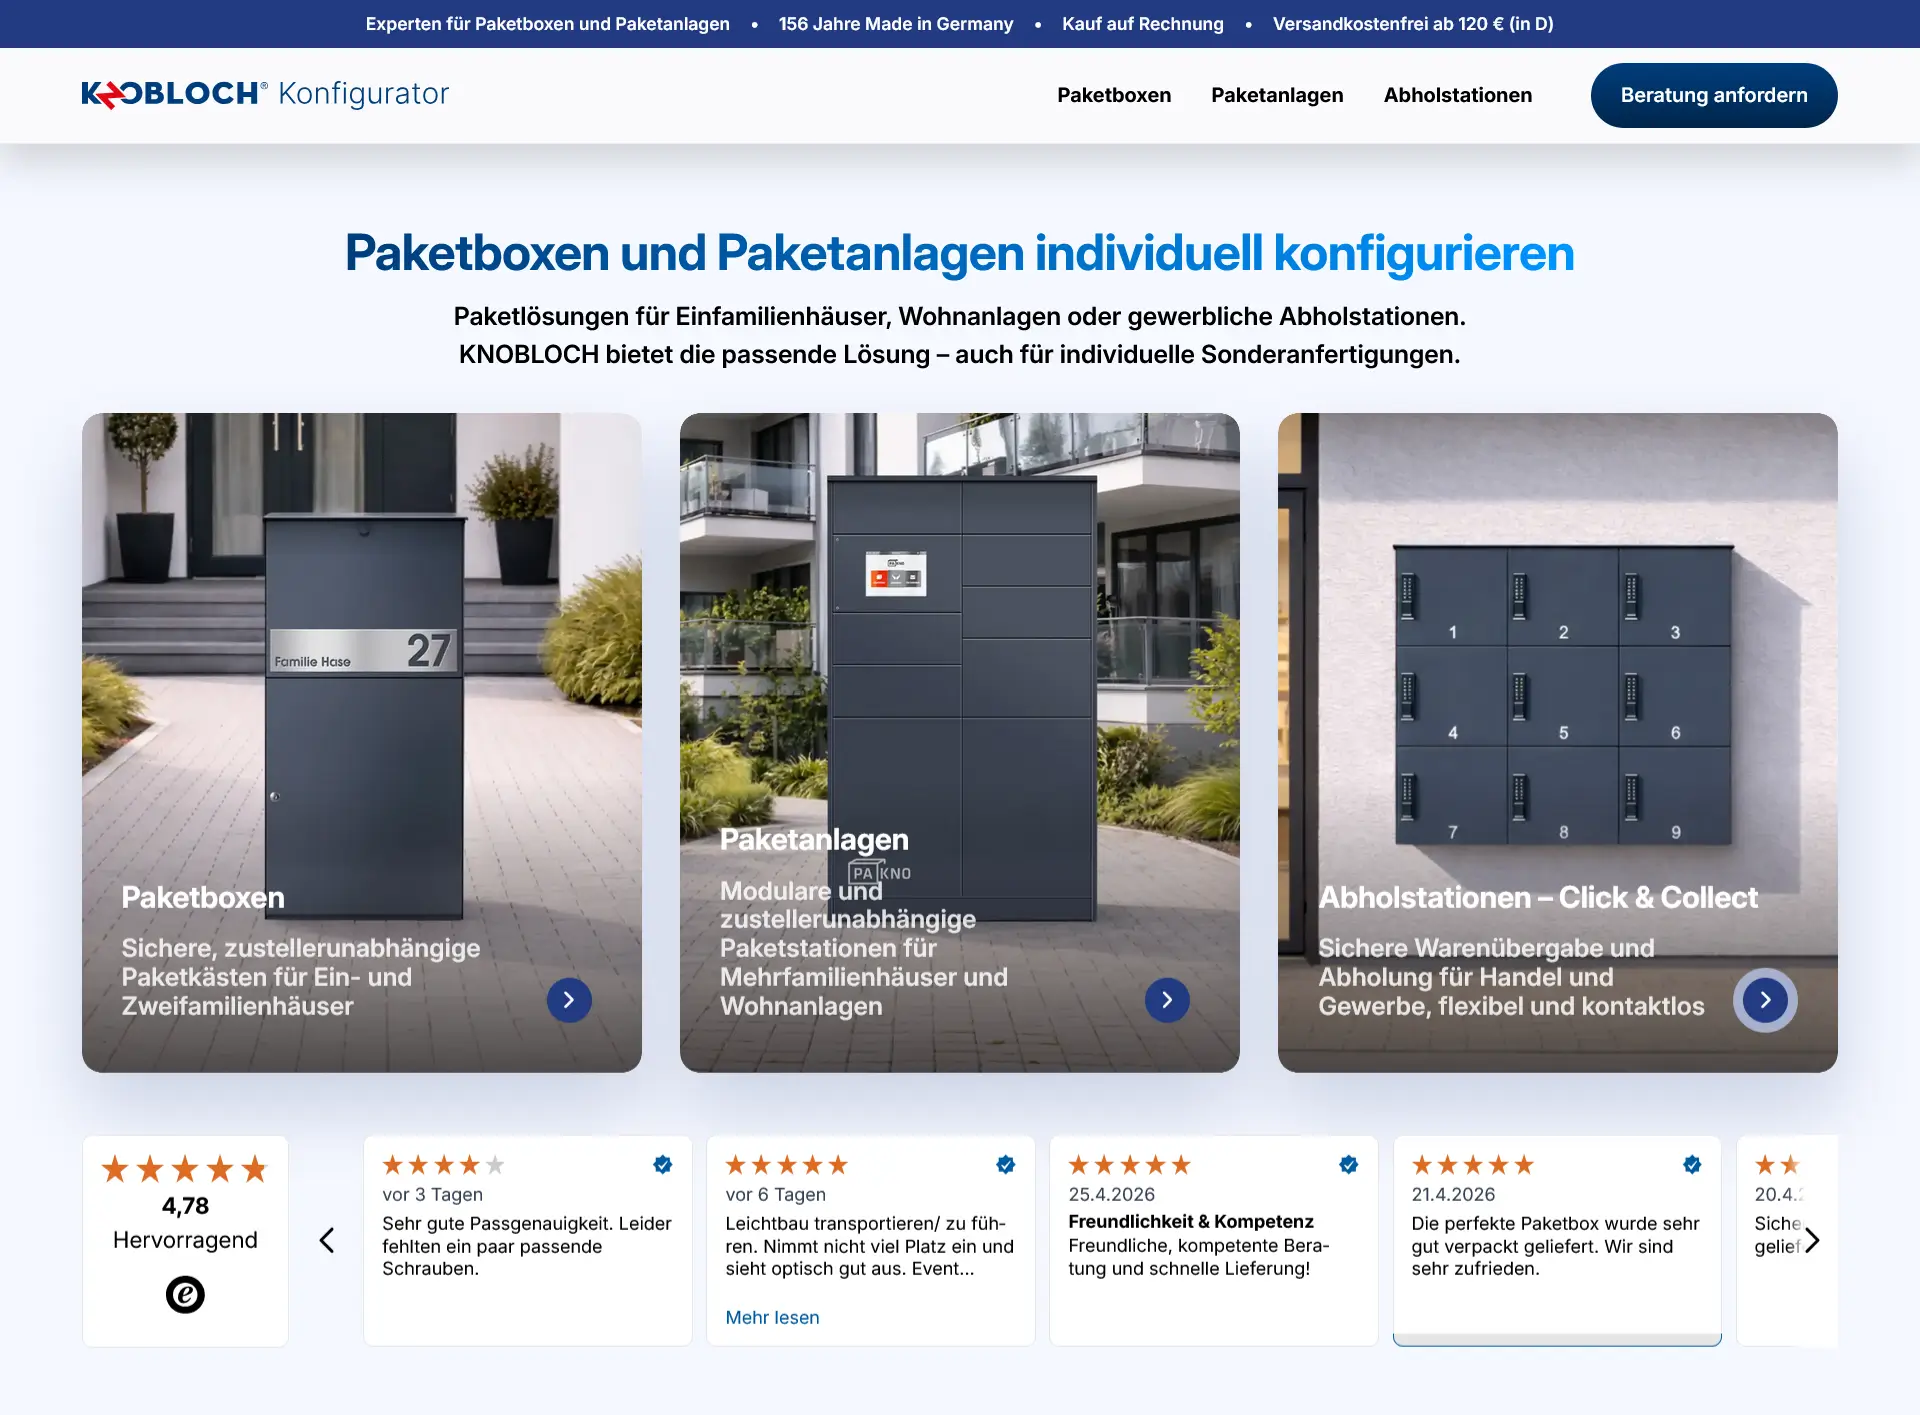Click the four-star rating of 'vor 3 Tagen' review
The width and height of the screenshot is (1920, 1415).
443,1165
